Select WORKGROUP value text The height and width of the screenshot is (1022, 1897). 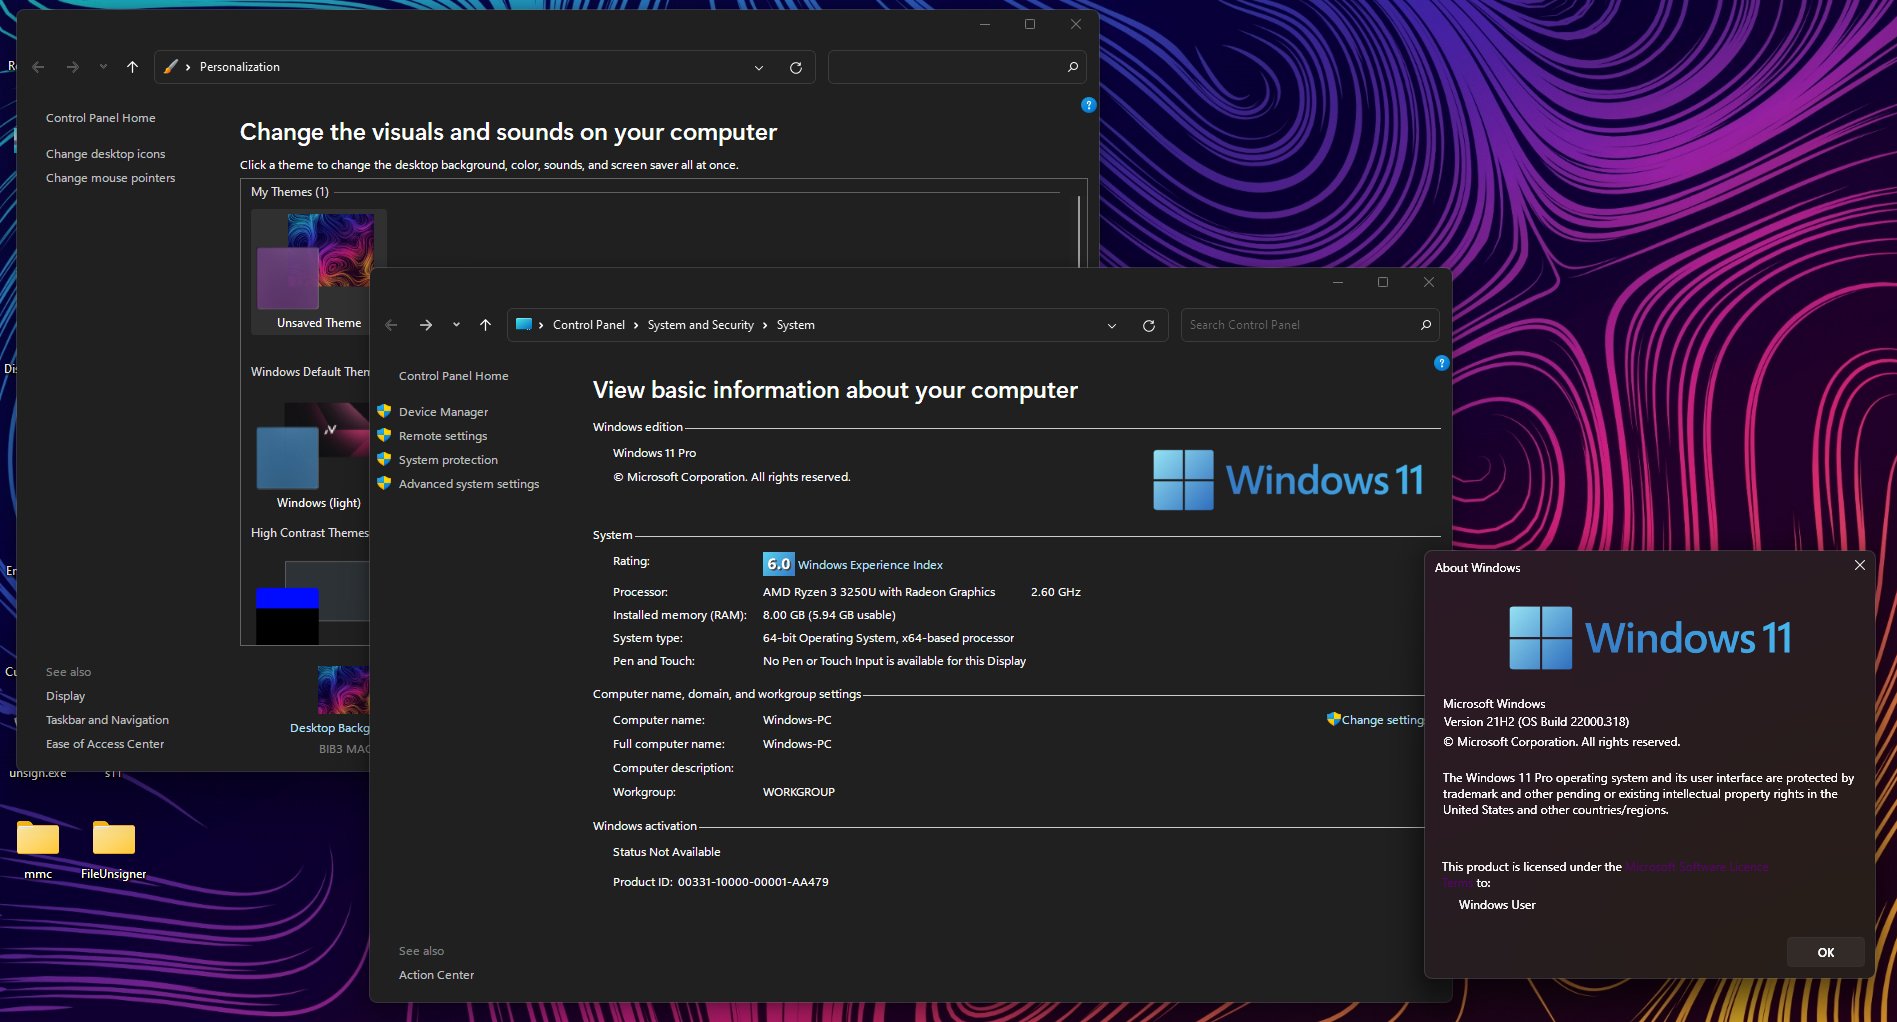click(x=798, y=792)
